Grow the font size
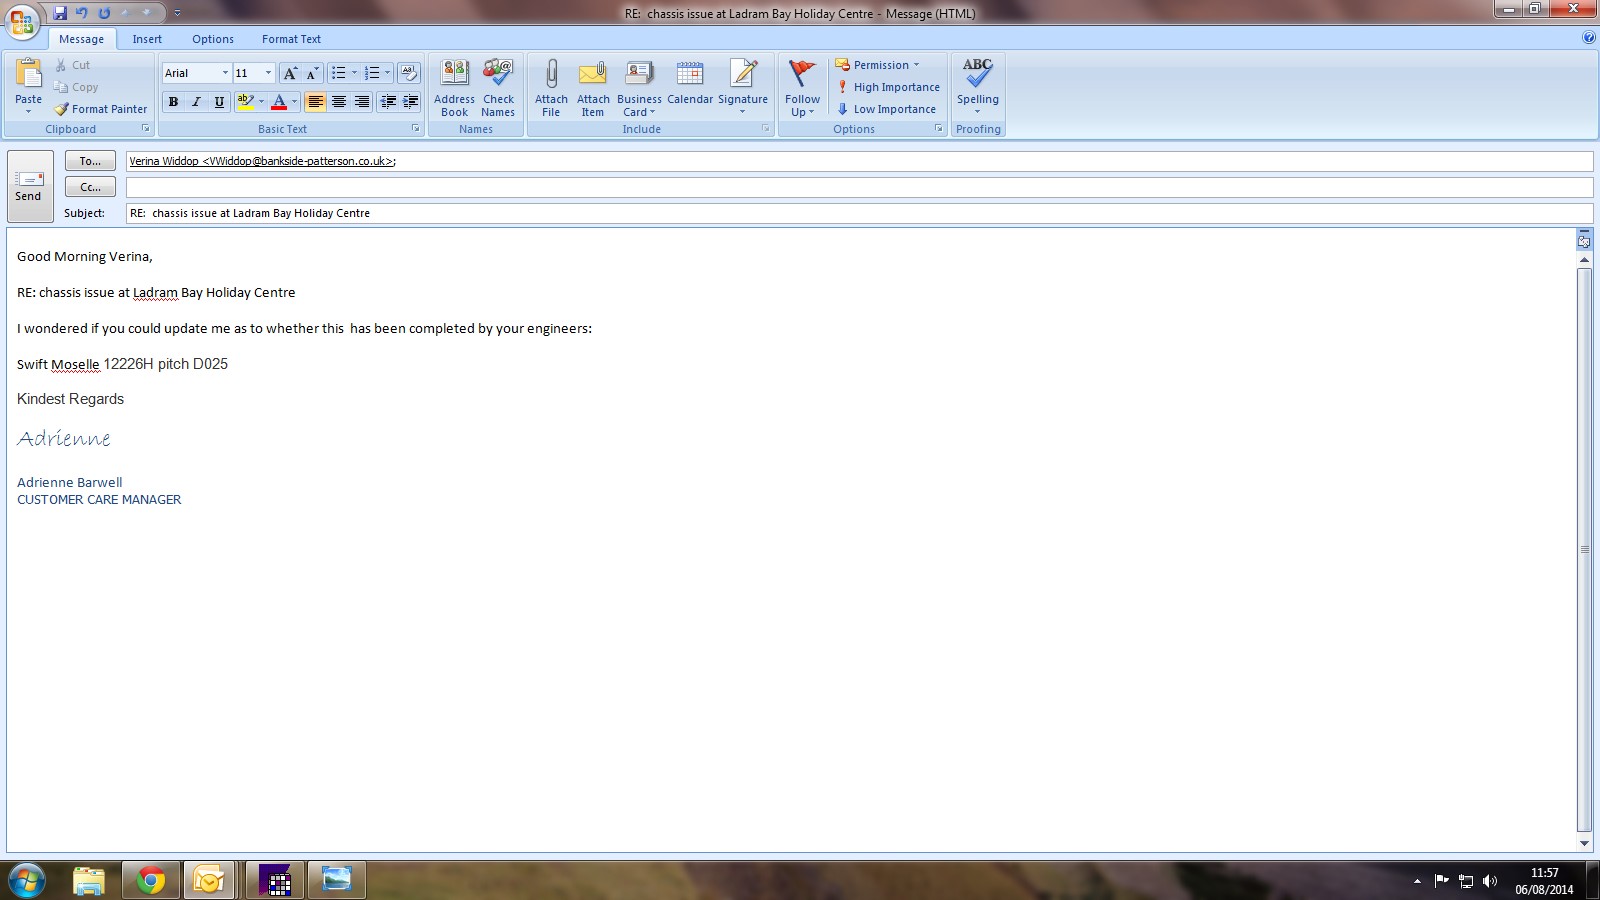Viewport: 1600px width, 900px height. tap(289, 73)
